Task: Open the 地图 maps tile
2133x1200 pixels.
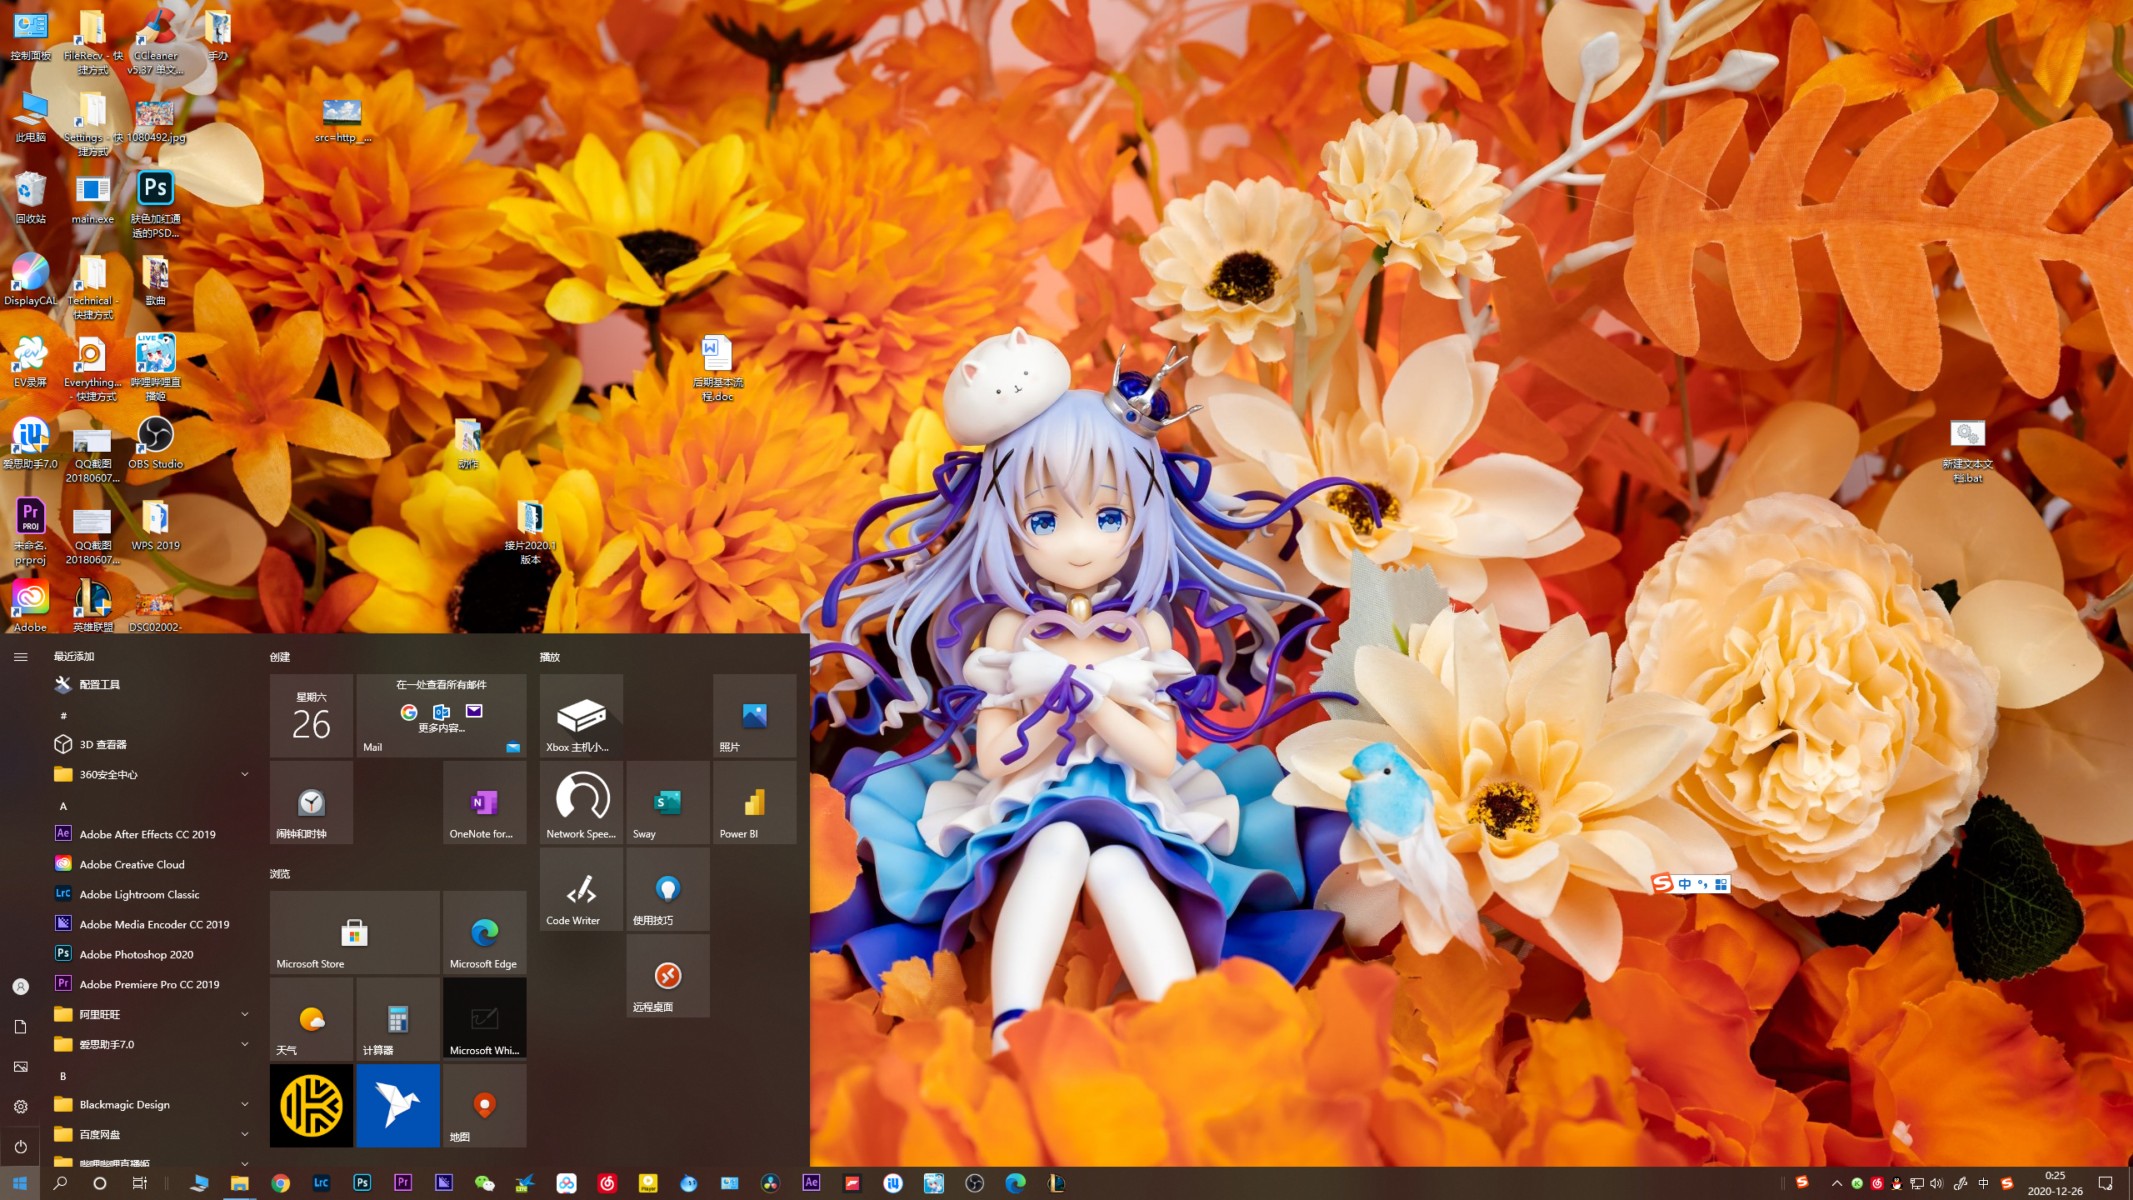Action: pos(485,1106)
